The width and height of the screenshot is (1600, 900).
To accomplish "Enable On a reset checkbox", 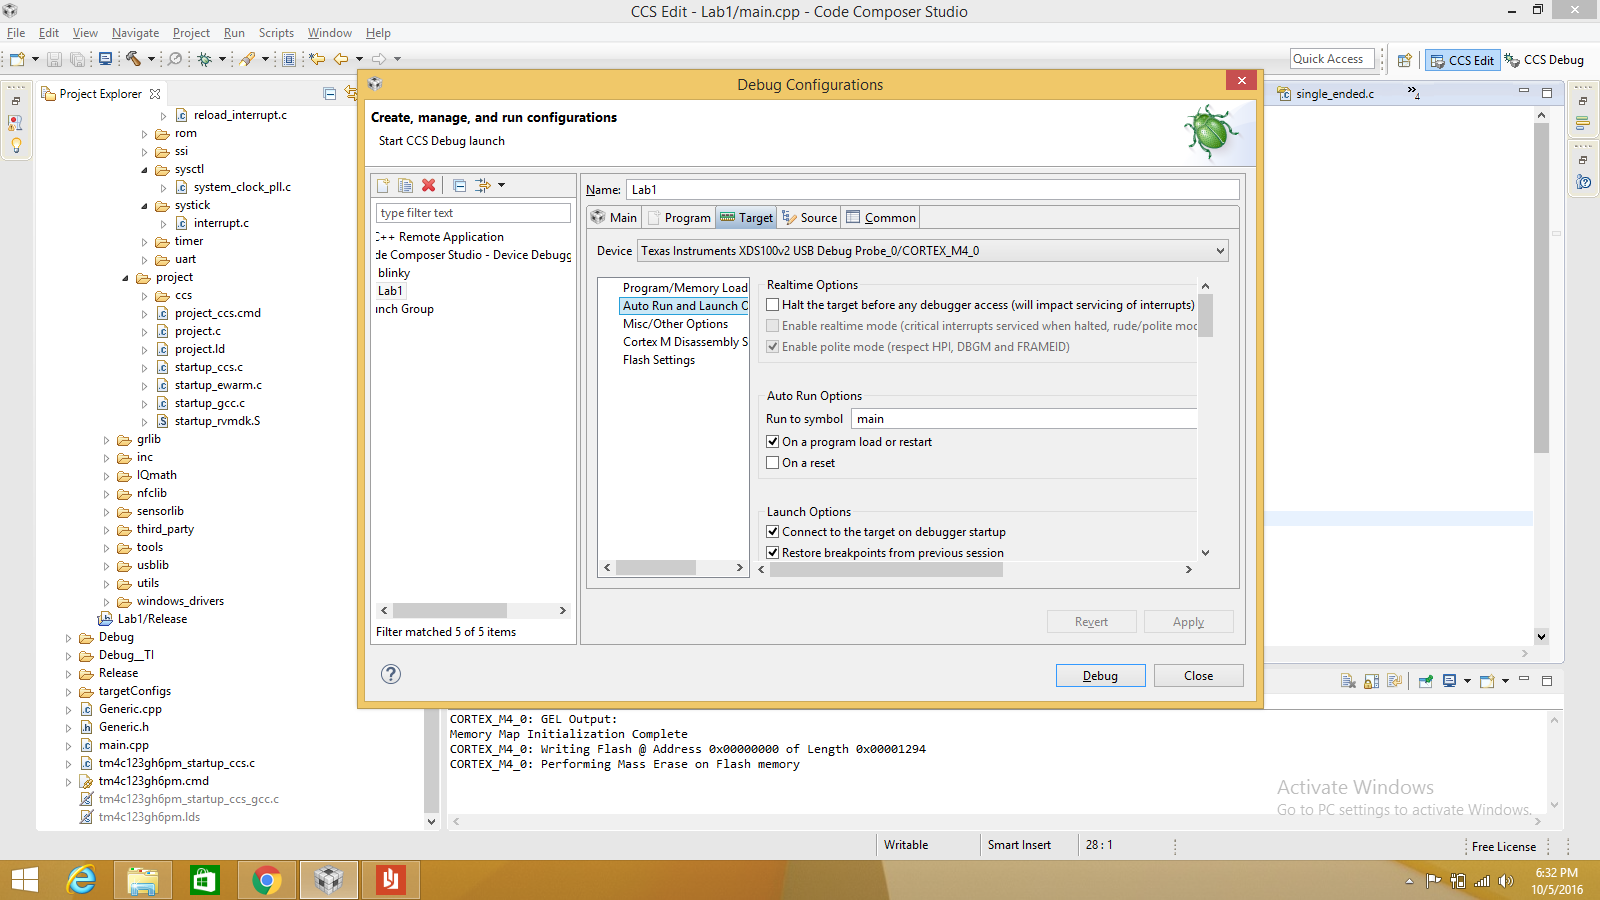I will pyautogui.click(x=772, y=462).
